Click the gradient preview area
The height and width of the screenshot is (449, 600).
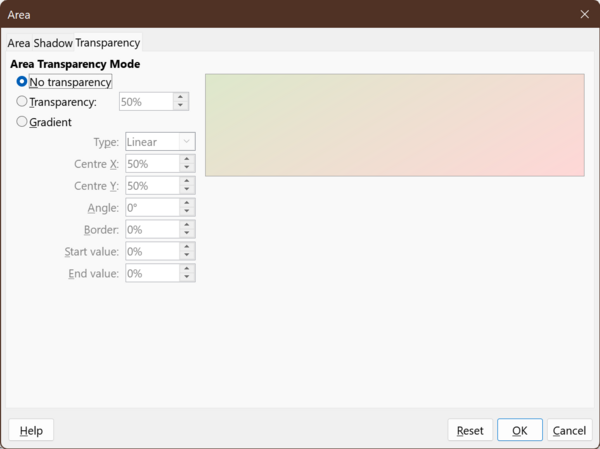click(394, 125)
